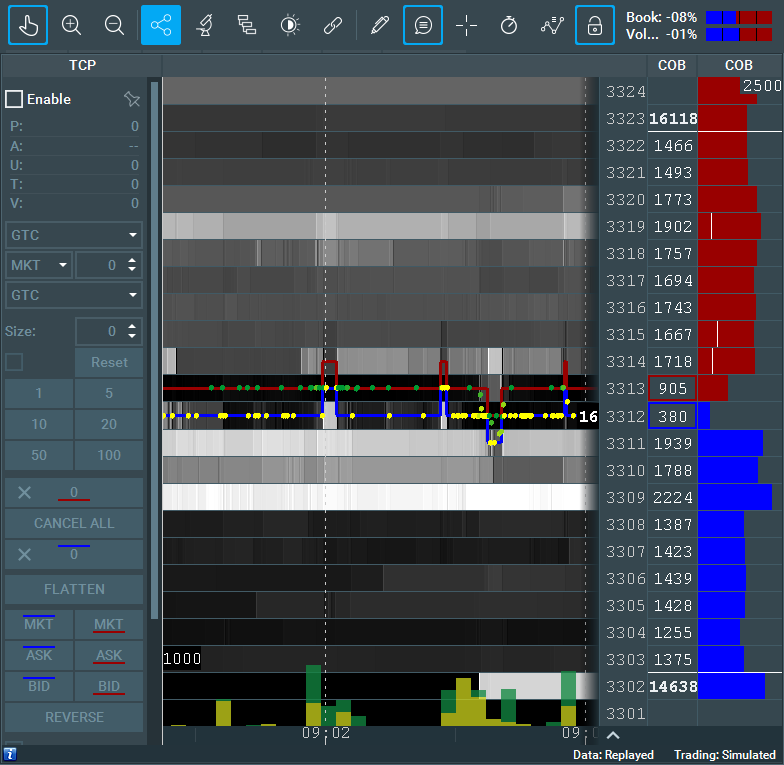Image resolution: width=784 pixels, height=765 pixels.
Task: Open the stopwatch timer tool
Action: [508, 25]
